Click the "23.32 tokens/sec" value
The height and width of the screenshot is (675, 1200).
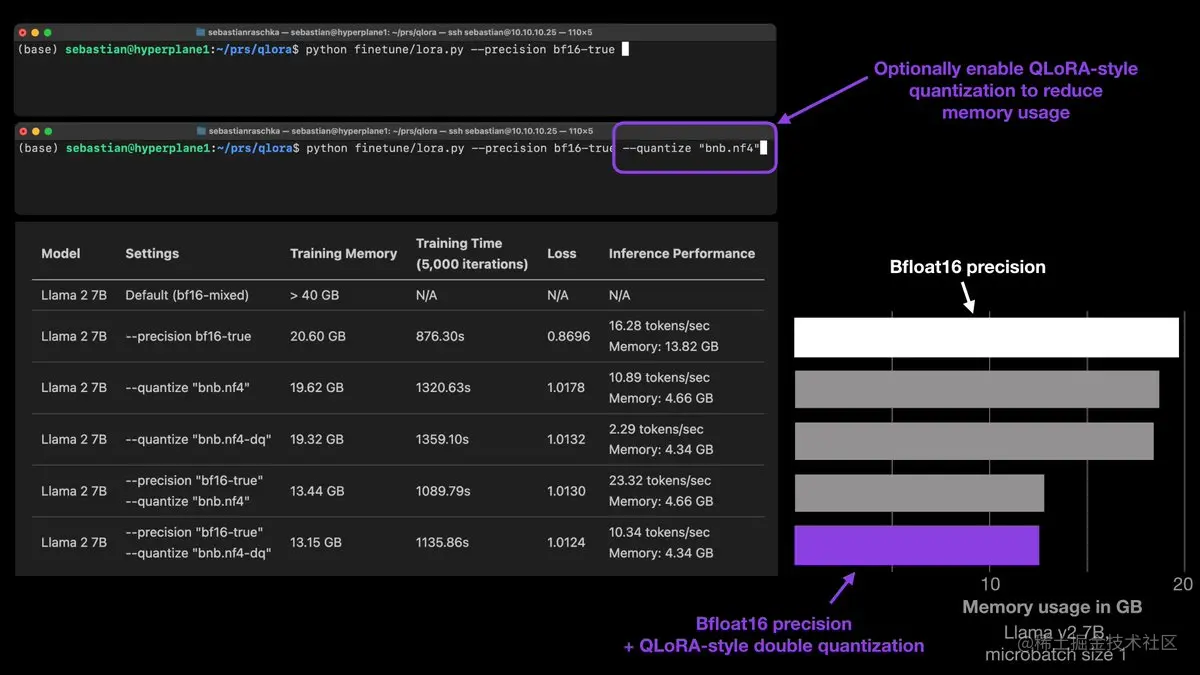[660, 481]
